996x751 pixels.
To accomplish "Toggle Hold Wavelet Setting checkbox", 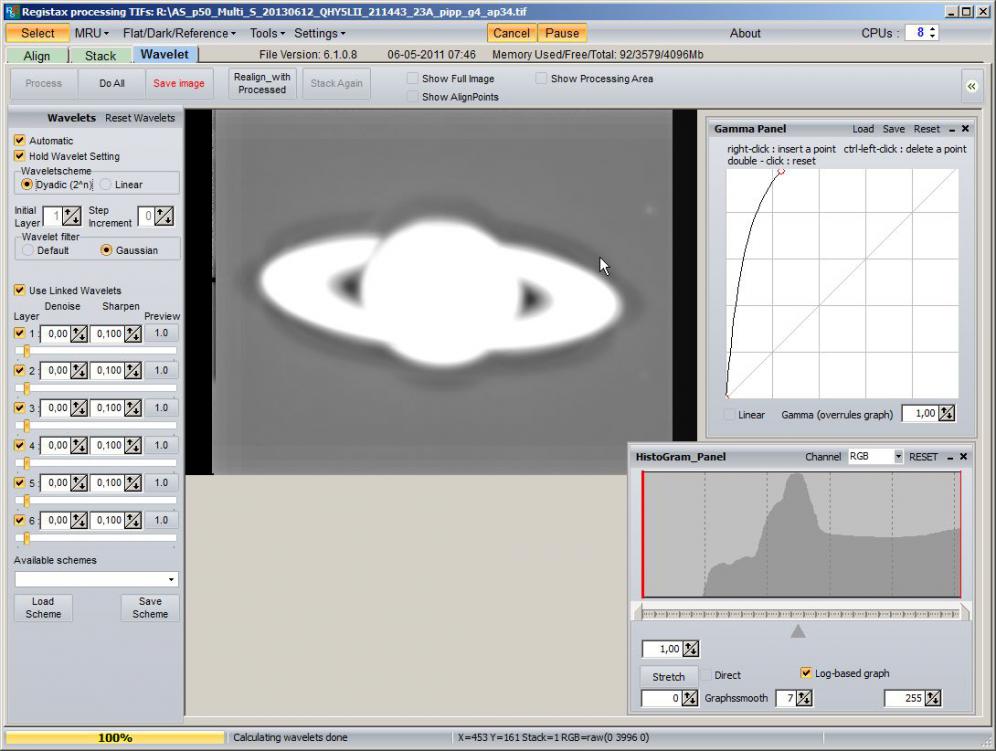I will coord(20,156).
